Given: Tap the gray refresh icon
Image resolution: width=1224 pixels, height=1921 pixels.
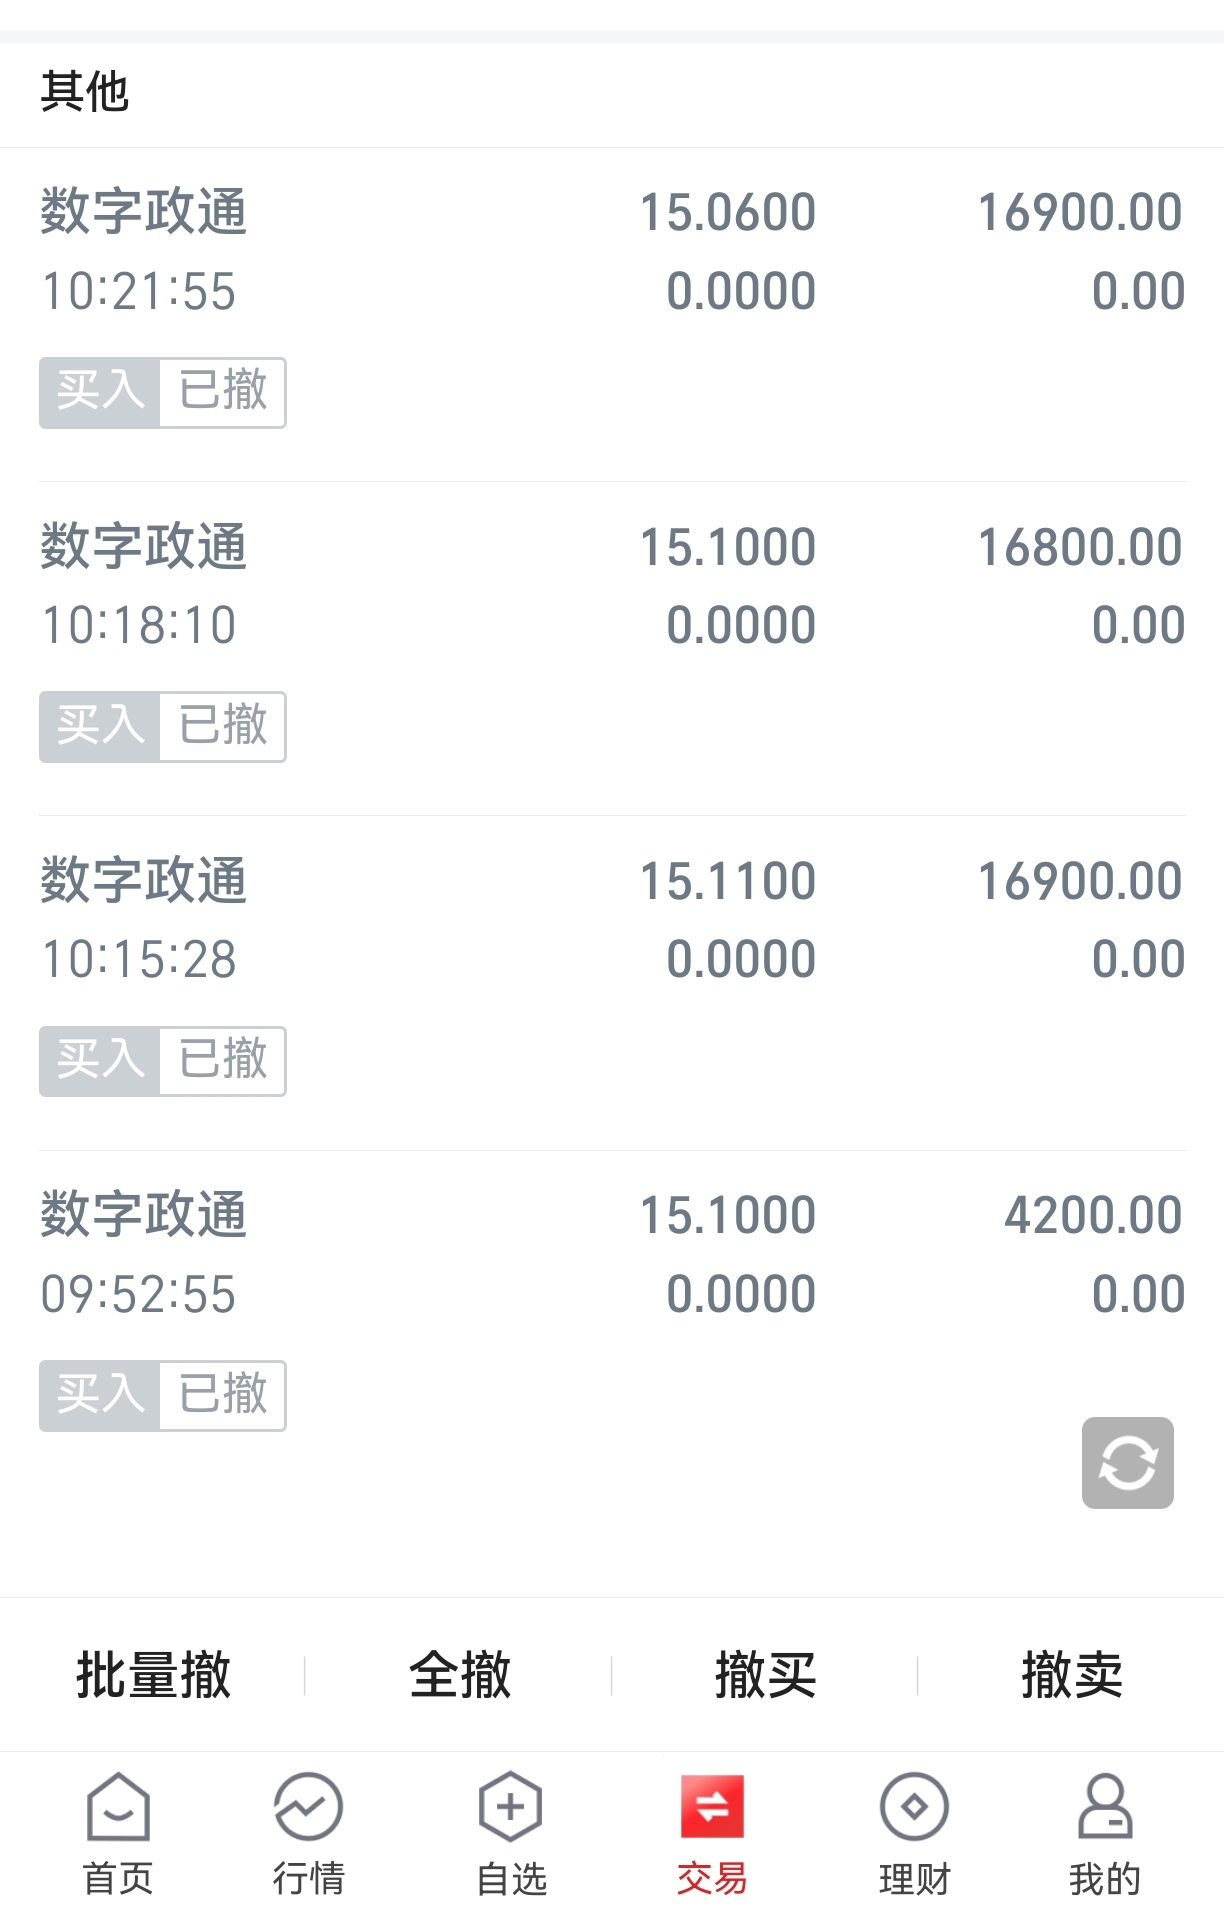Looking at the screenshot, I should 1127,1462.
